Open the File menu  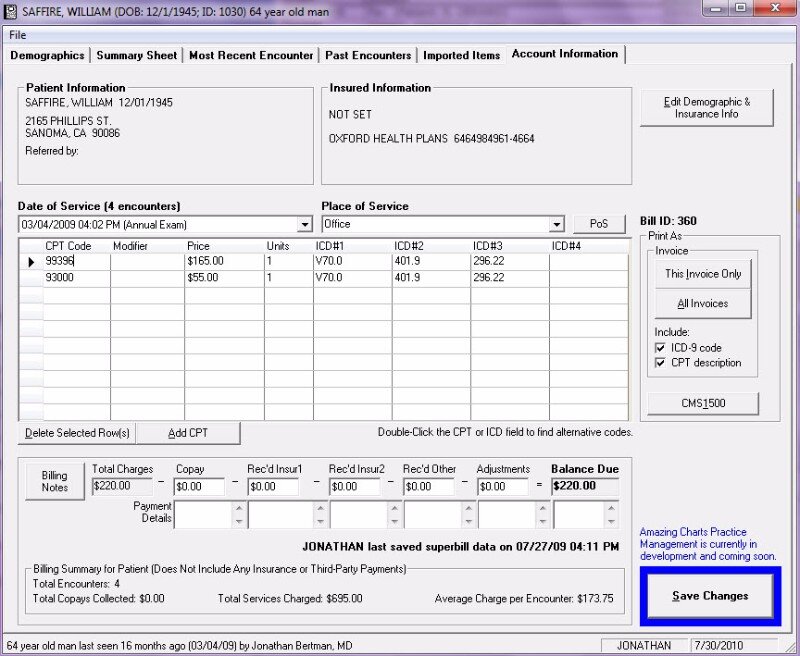[x=17, y=35]
